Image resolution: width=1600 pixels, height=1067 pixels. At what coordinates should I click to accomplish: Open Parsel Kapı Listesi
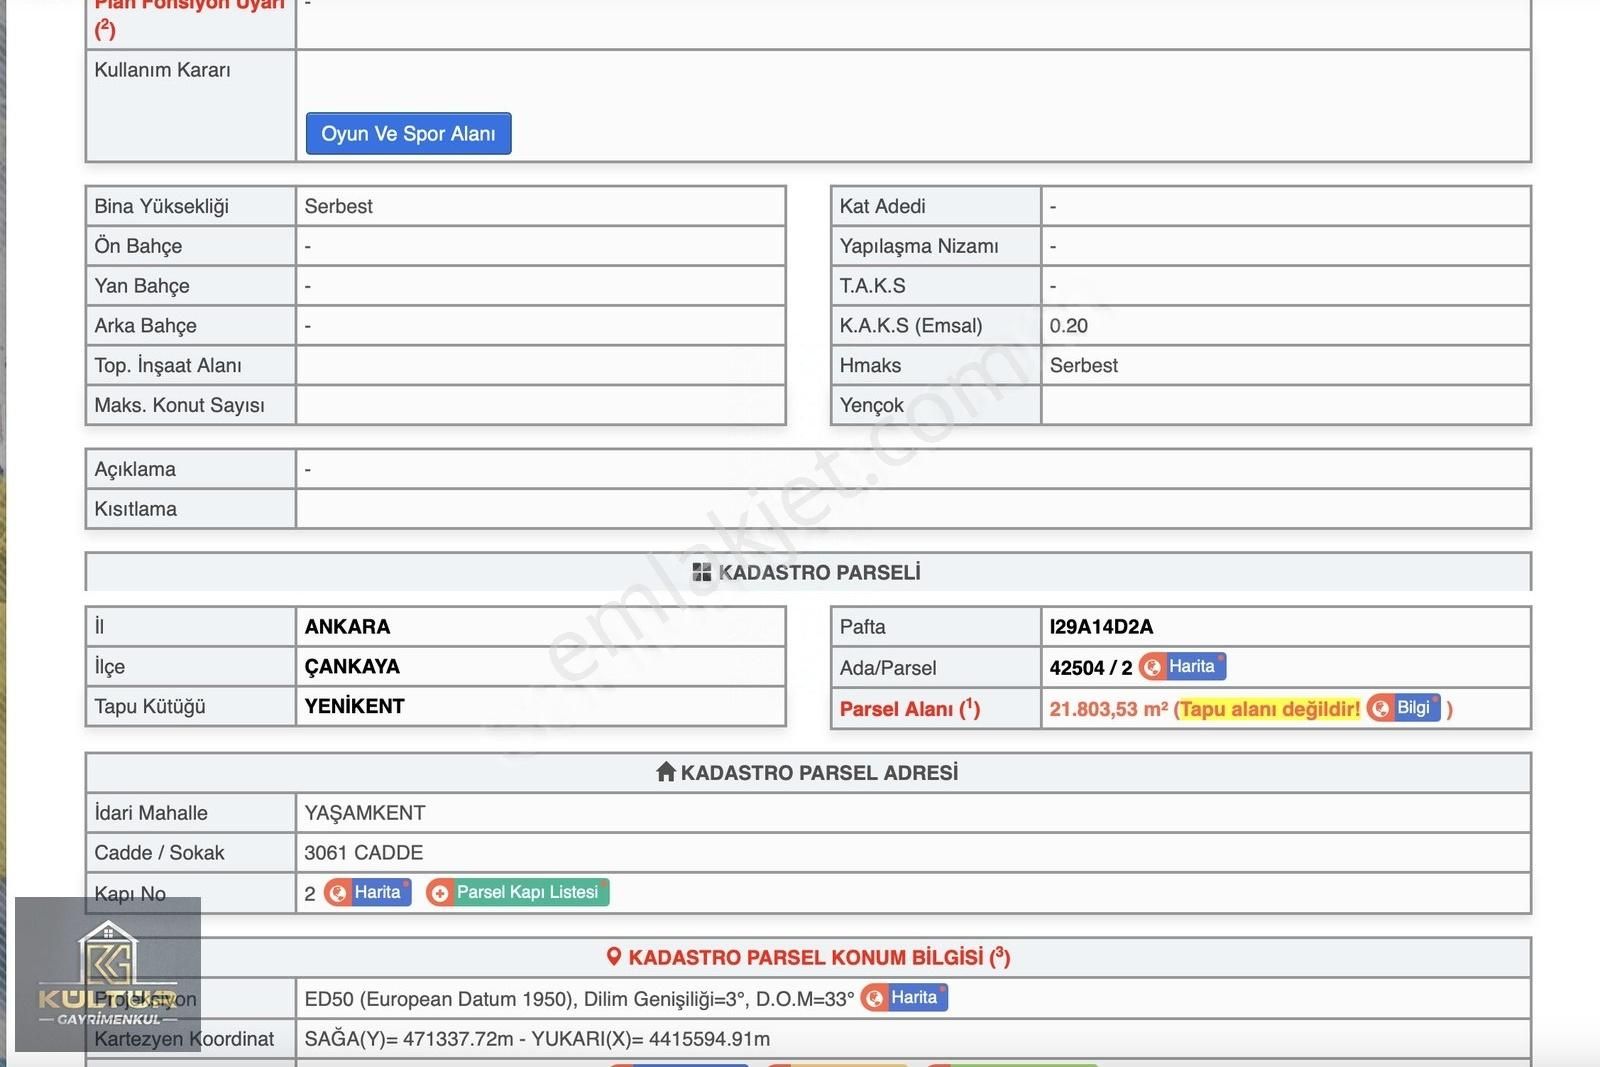(518, 892)
